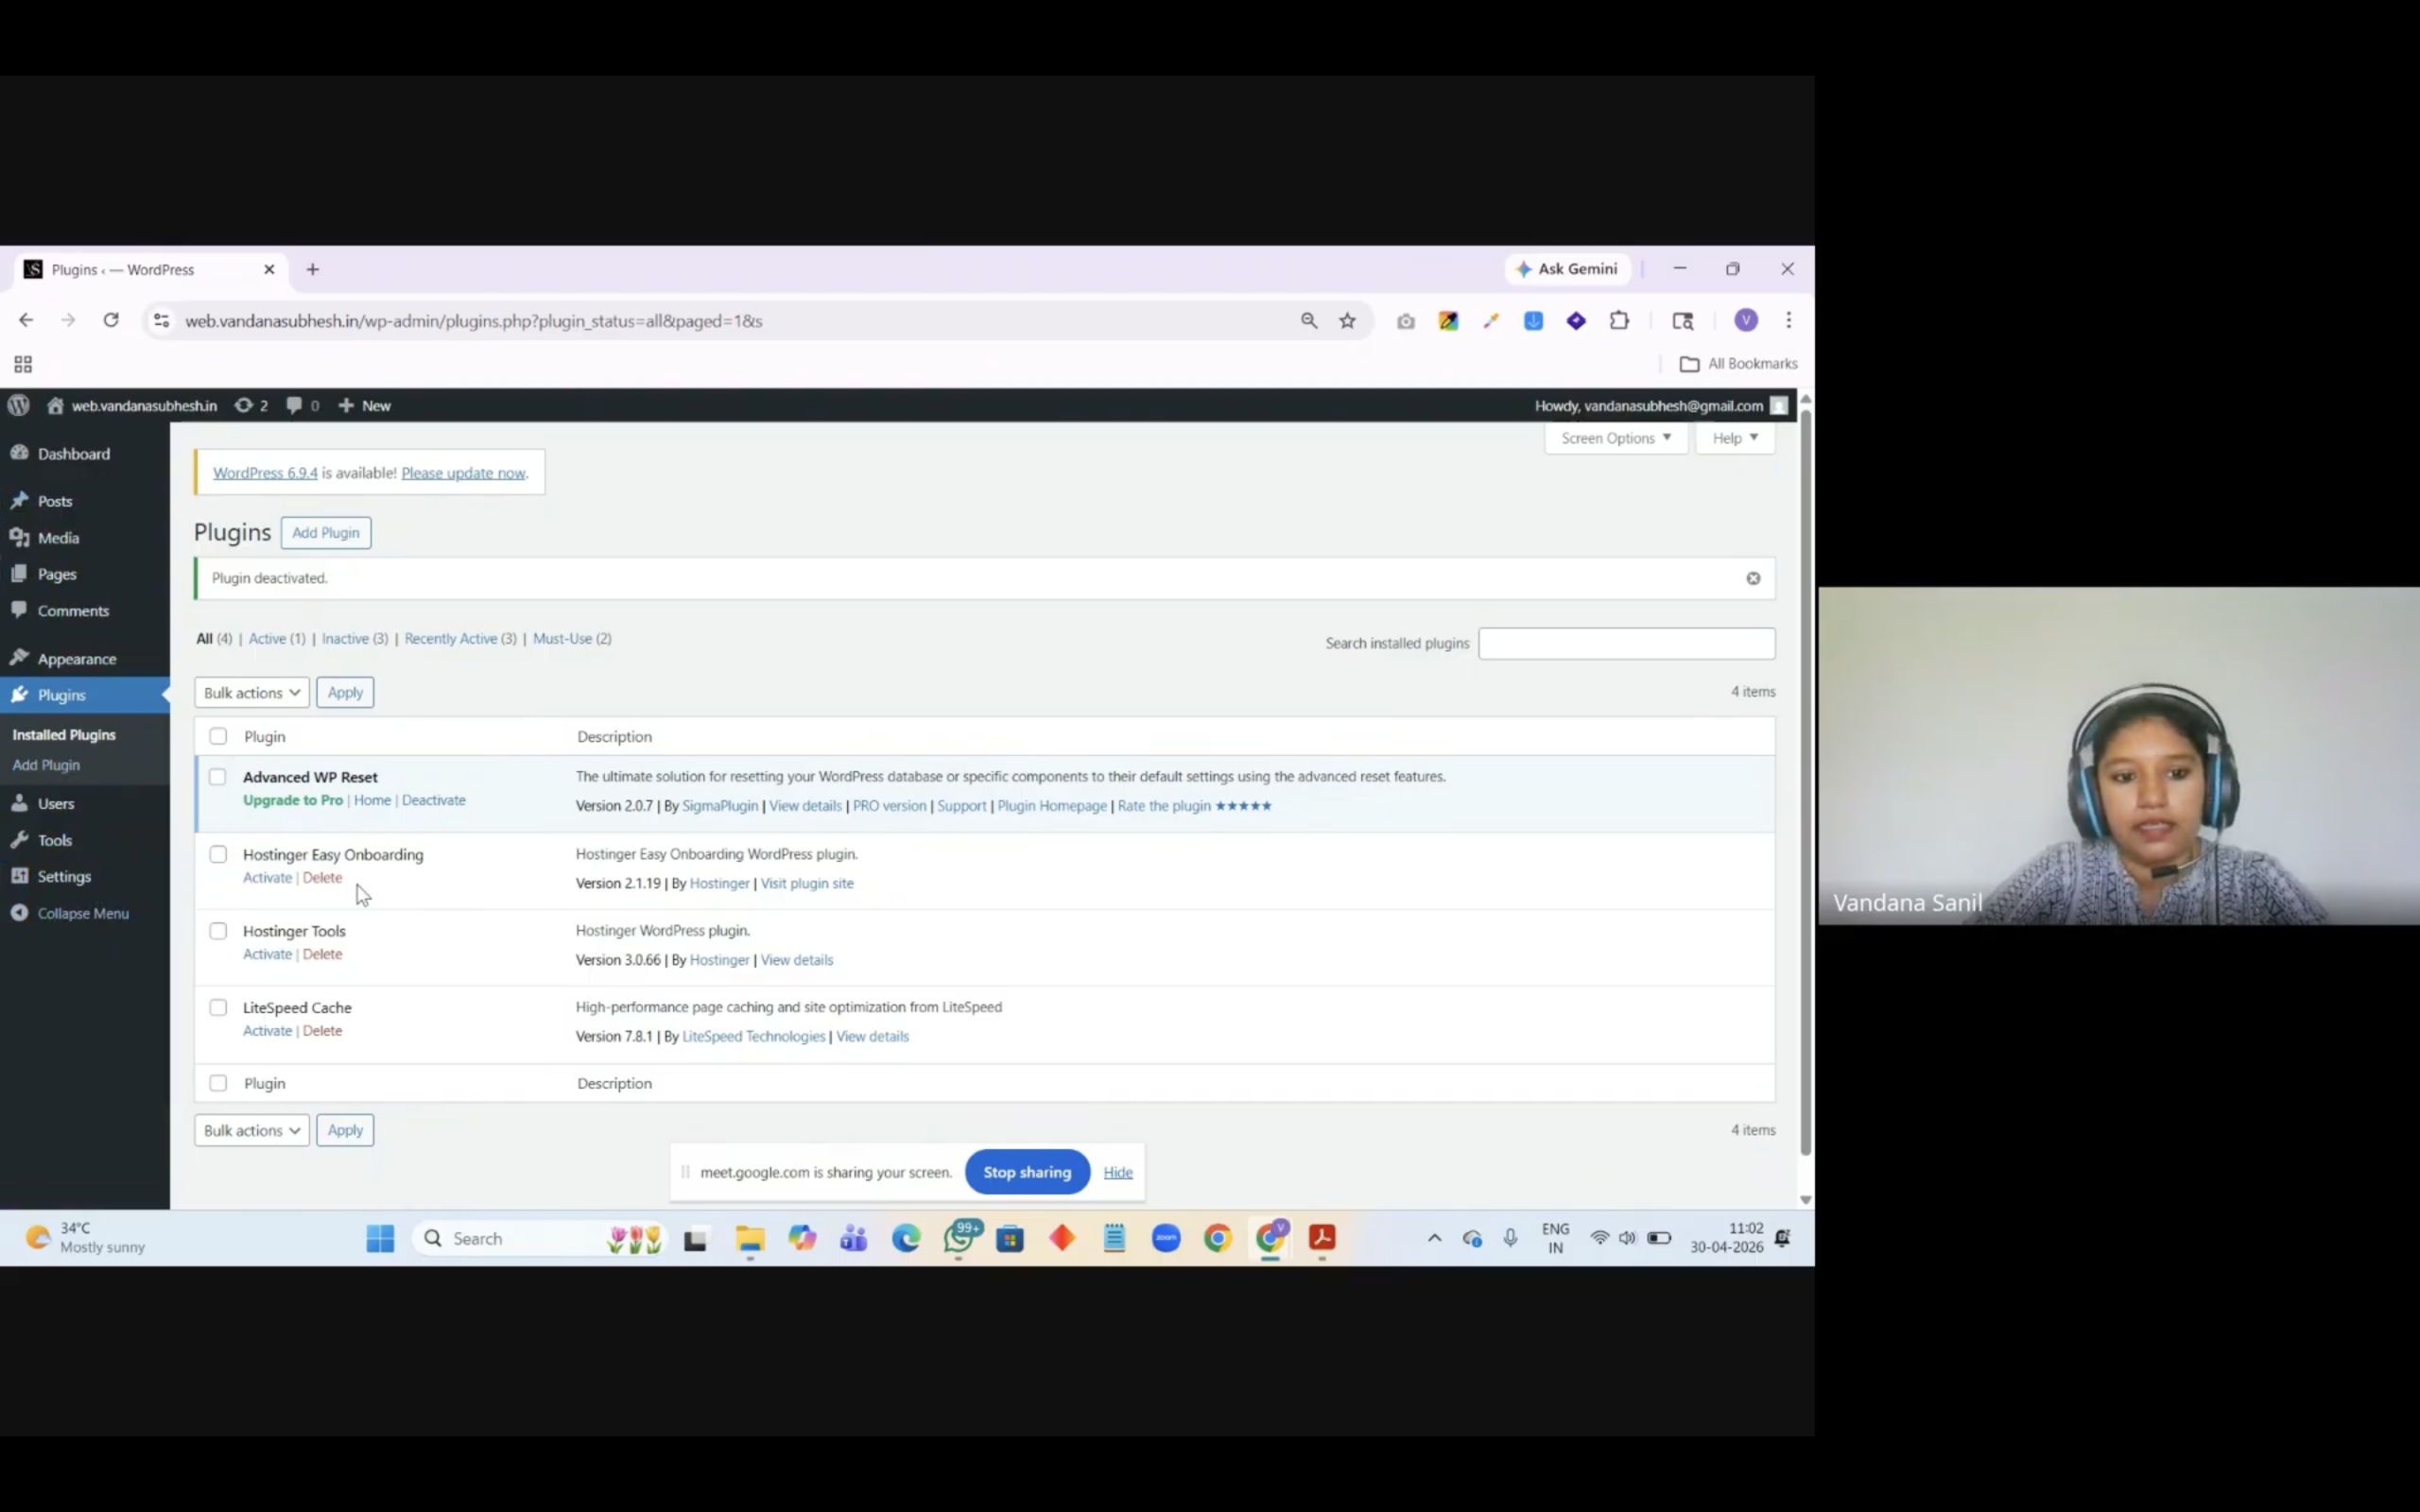The width and height of the screenshot is (2420, 1512).
Task: Open the New content menu in admin bar
Action: click(365, 405)
